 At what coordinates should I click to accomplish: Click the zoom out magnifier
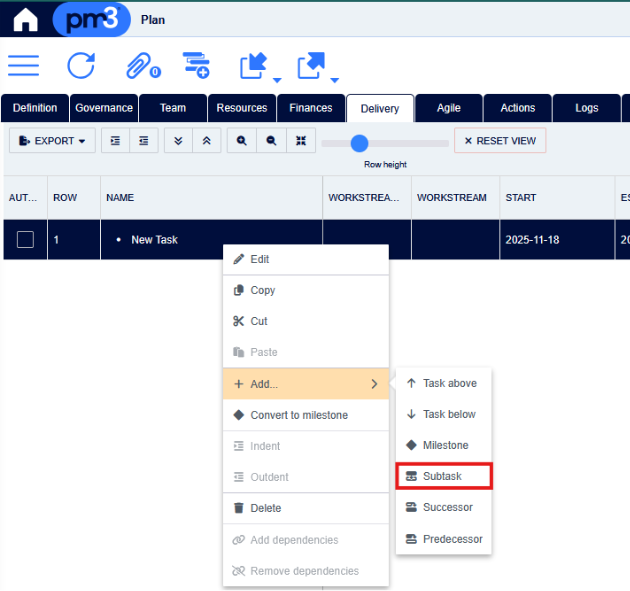tap(271, 141)
